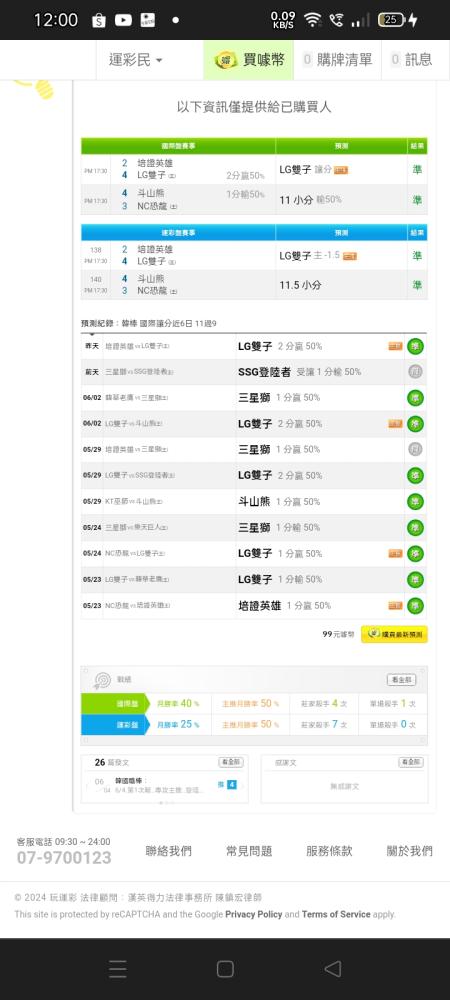Open the 購牌清單 tab
The height and width of the screenshot is (1000, 450).
[337, 60]
